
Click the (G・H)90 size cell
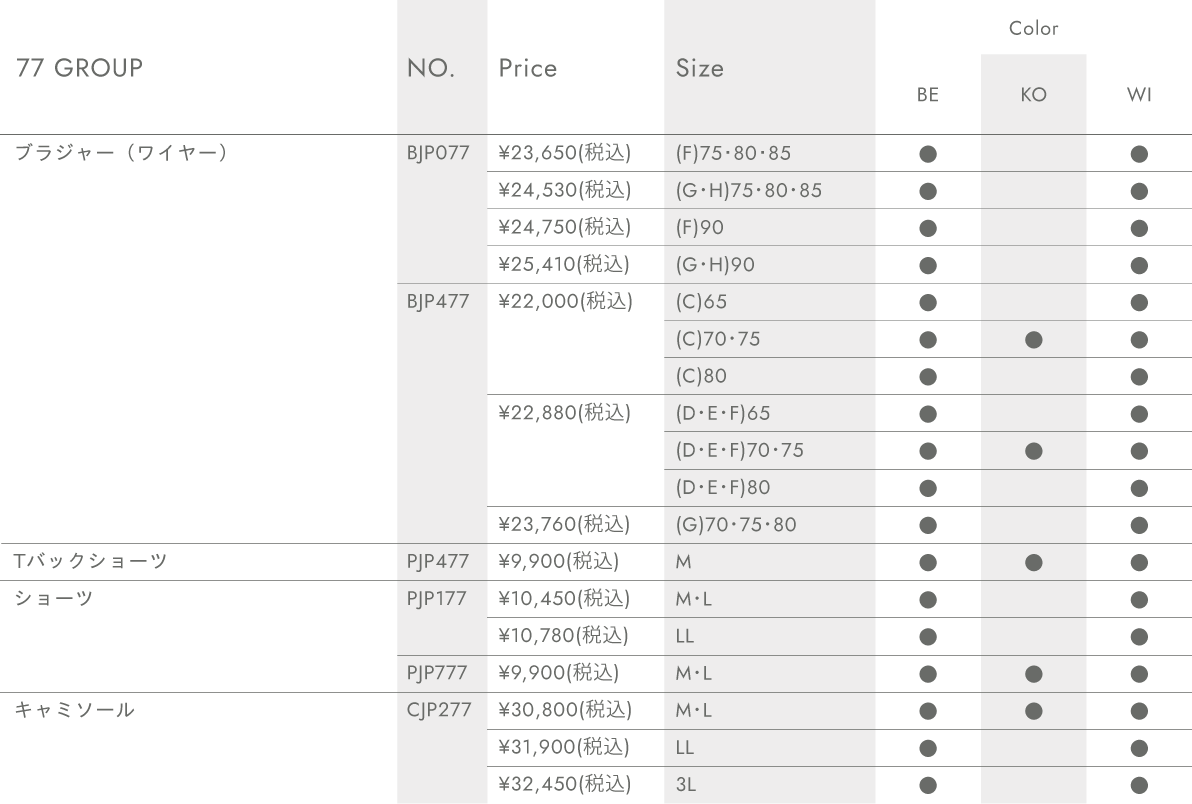click(x=715, y=265)
